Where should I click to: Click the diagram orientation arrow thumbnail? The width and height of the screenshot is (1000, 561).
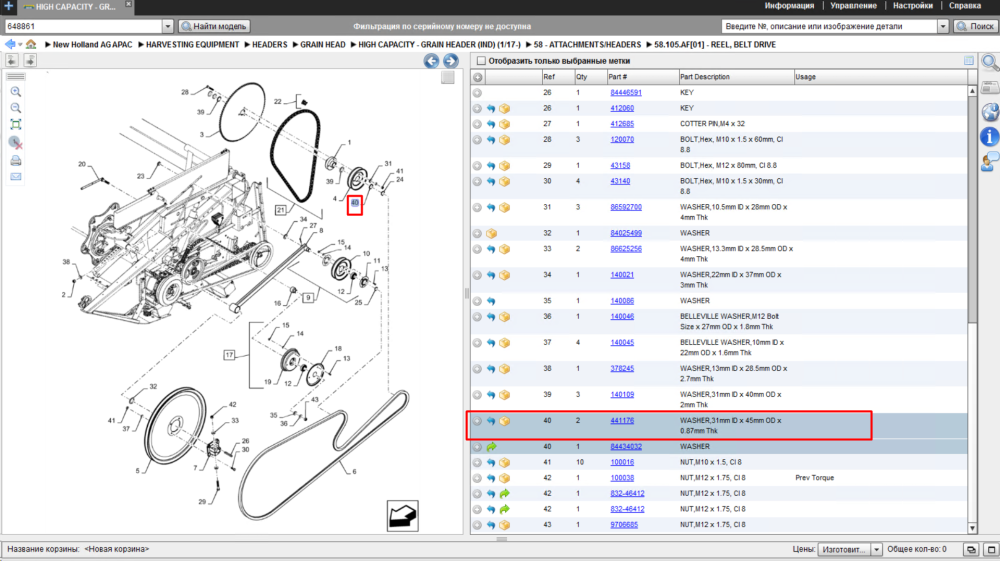tap(402, 516)
